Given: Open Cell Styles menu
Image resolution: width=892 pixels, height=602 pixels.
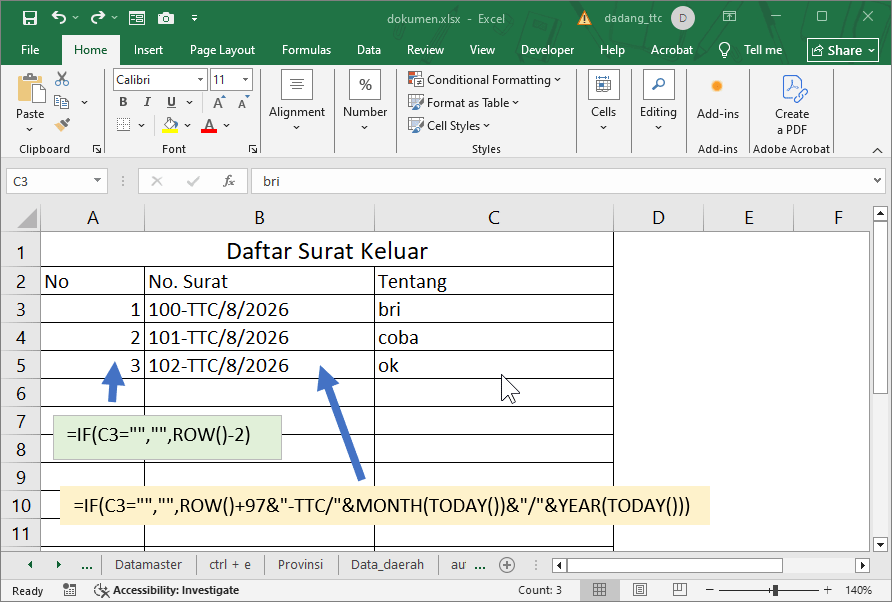Looking at the screenshot, I should [449, 125].
